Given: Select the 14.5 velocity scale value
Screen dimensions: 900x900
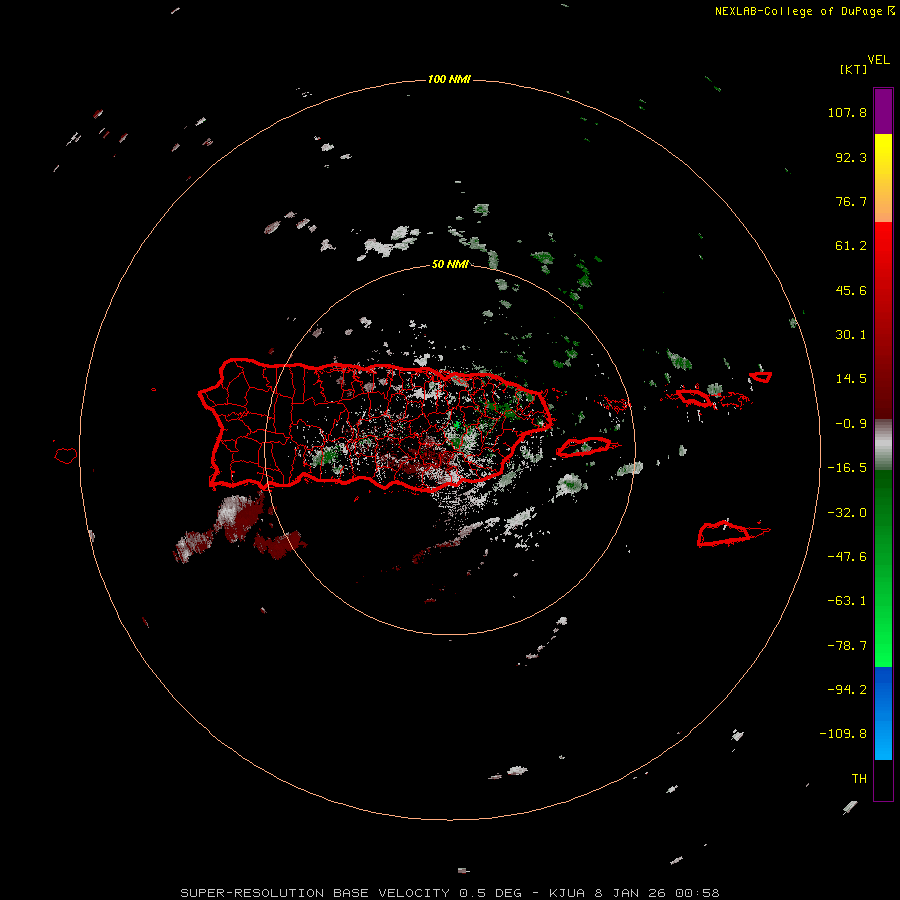Looking at the screenshot, I should tap(851, 379).
